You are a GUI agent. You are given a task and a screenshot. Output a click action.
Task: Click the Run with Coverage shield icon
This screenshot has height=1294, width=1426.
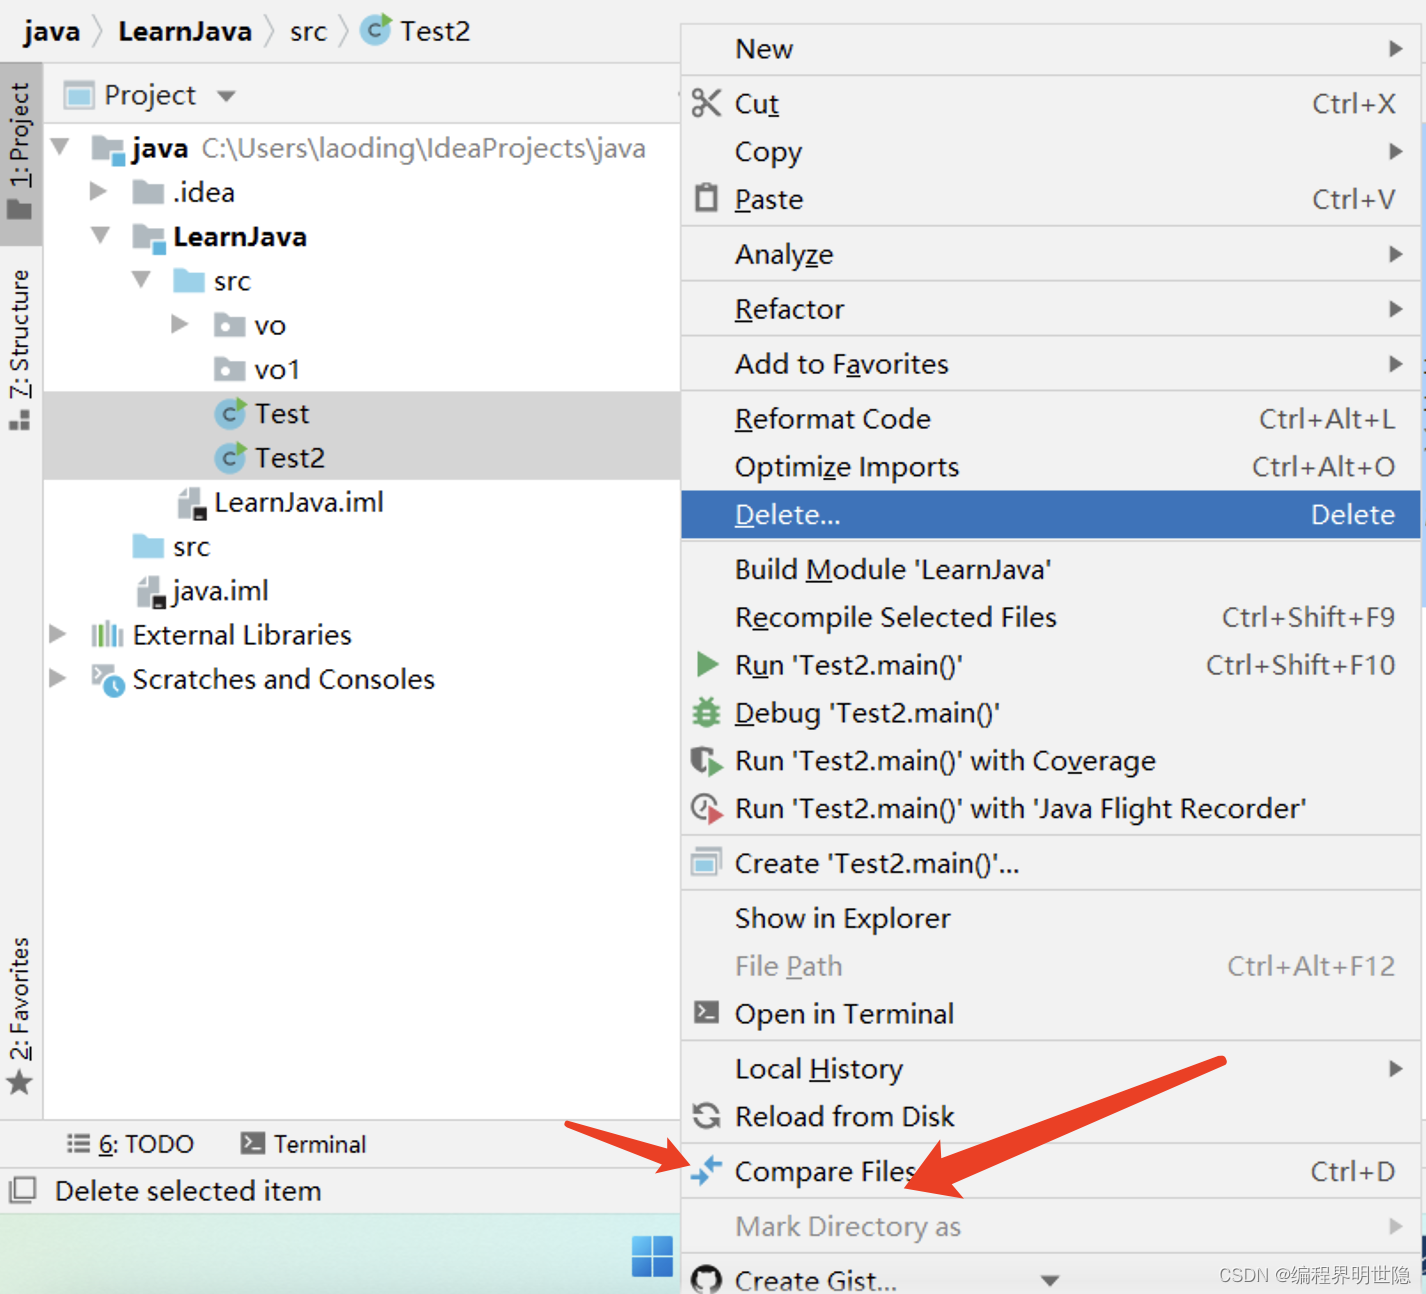tap(707, 761)
